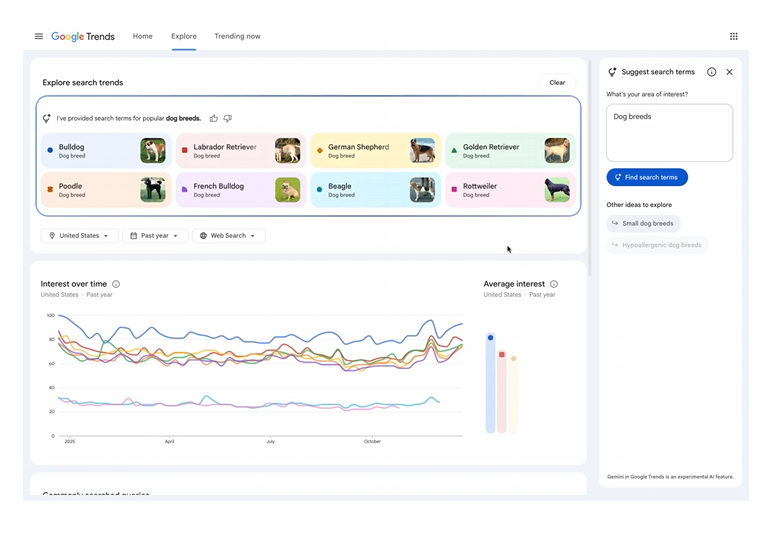The height and width of the screenshot is (537, 774).
Task: Expand the Web Search type dropdown
Action: (x=229, y=236)
